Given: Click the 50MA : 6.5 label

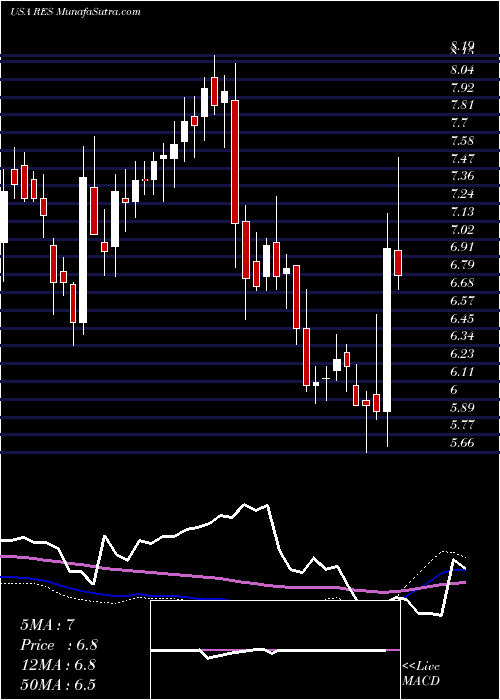Looking at the screenshot, I should click(x=58, y=685).
